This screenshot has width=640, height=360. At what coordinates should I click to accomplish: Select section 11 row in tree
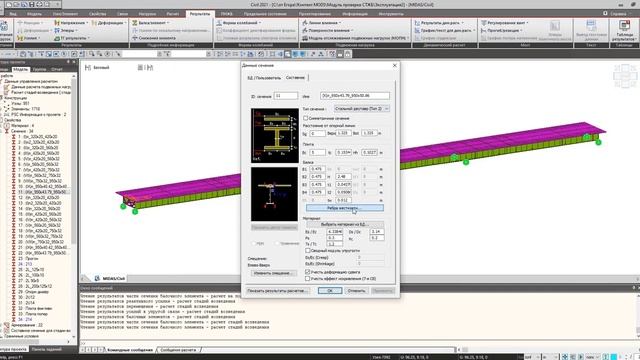(42, 192)
